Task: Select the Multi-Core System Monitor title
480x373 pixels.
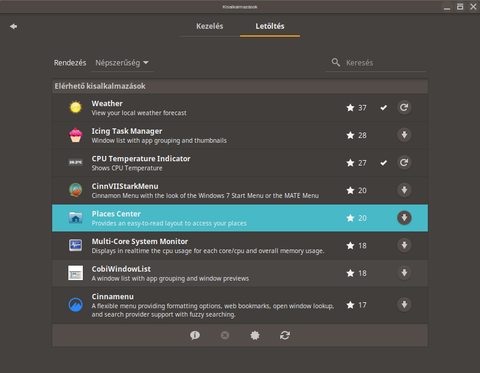Action: pyautogui.click(x=140, y=241)
